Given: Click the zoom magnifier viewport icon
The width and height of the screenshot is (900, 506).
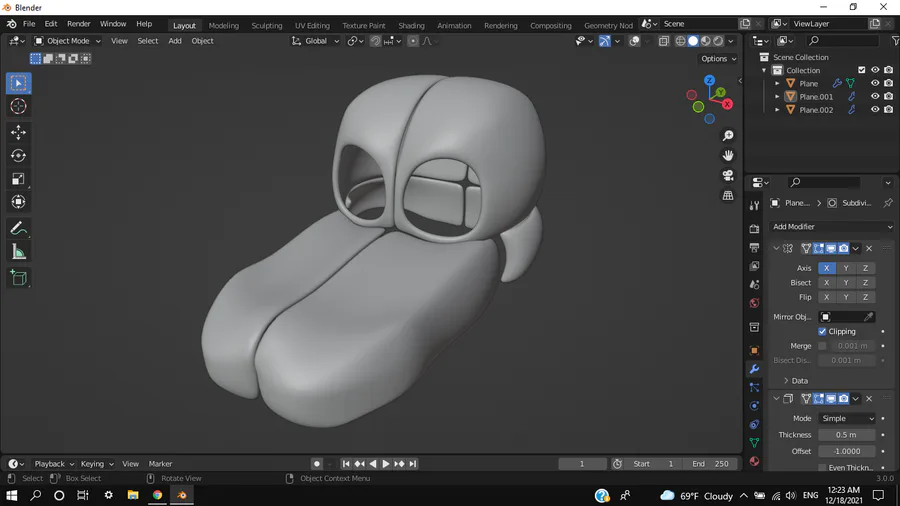Looking at the screenshot, I should coord(728,135).
